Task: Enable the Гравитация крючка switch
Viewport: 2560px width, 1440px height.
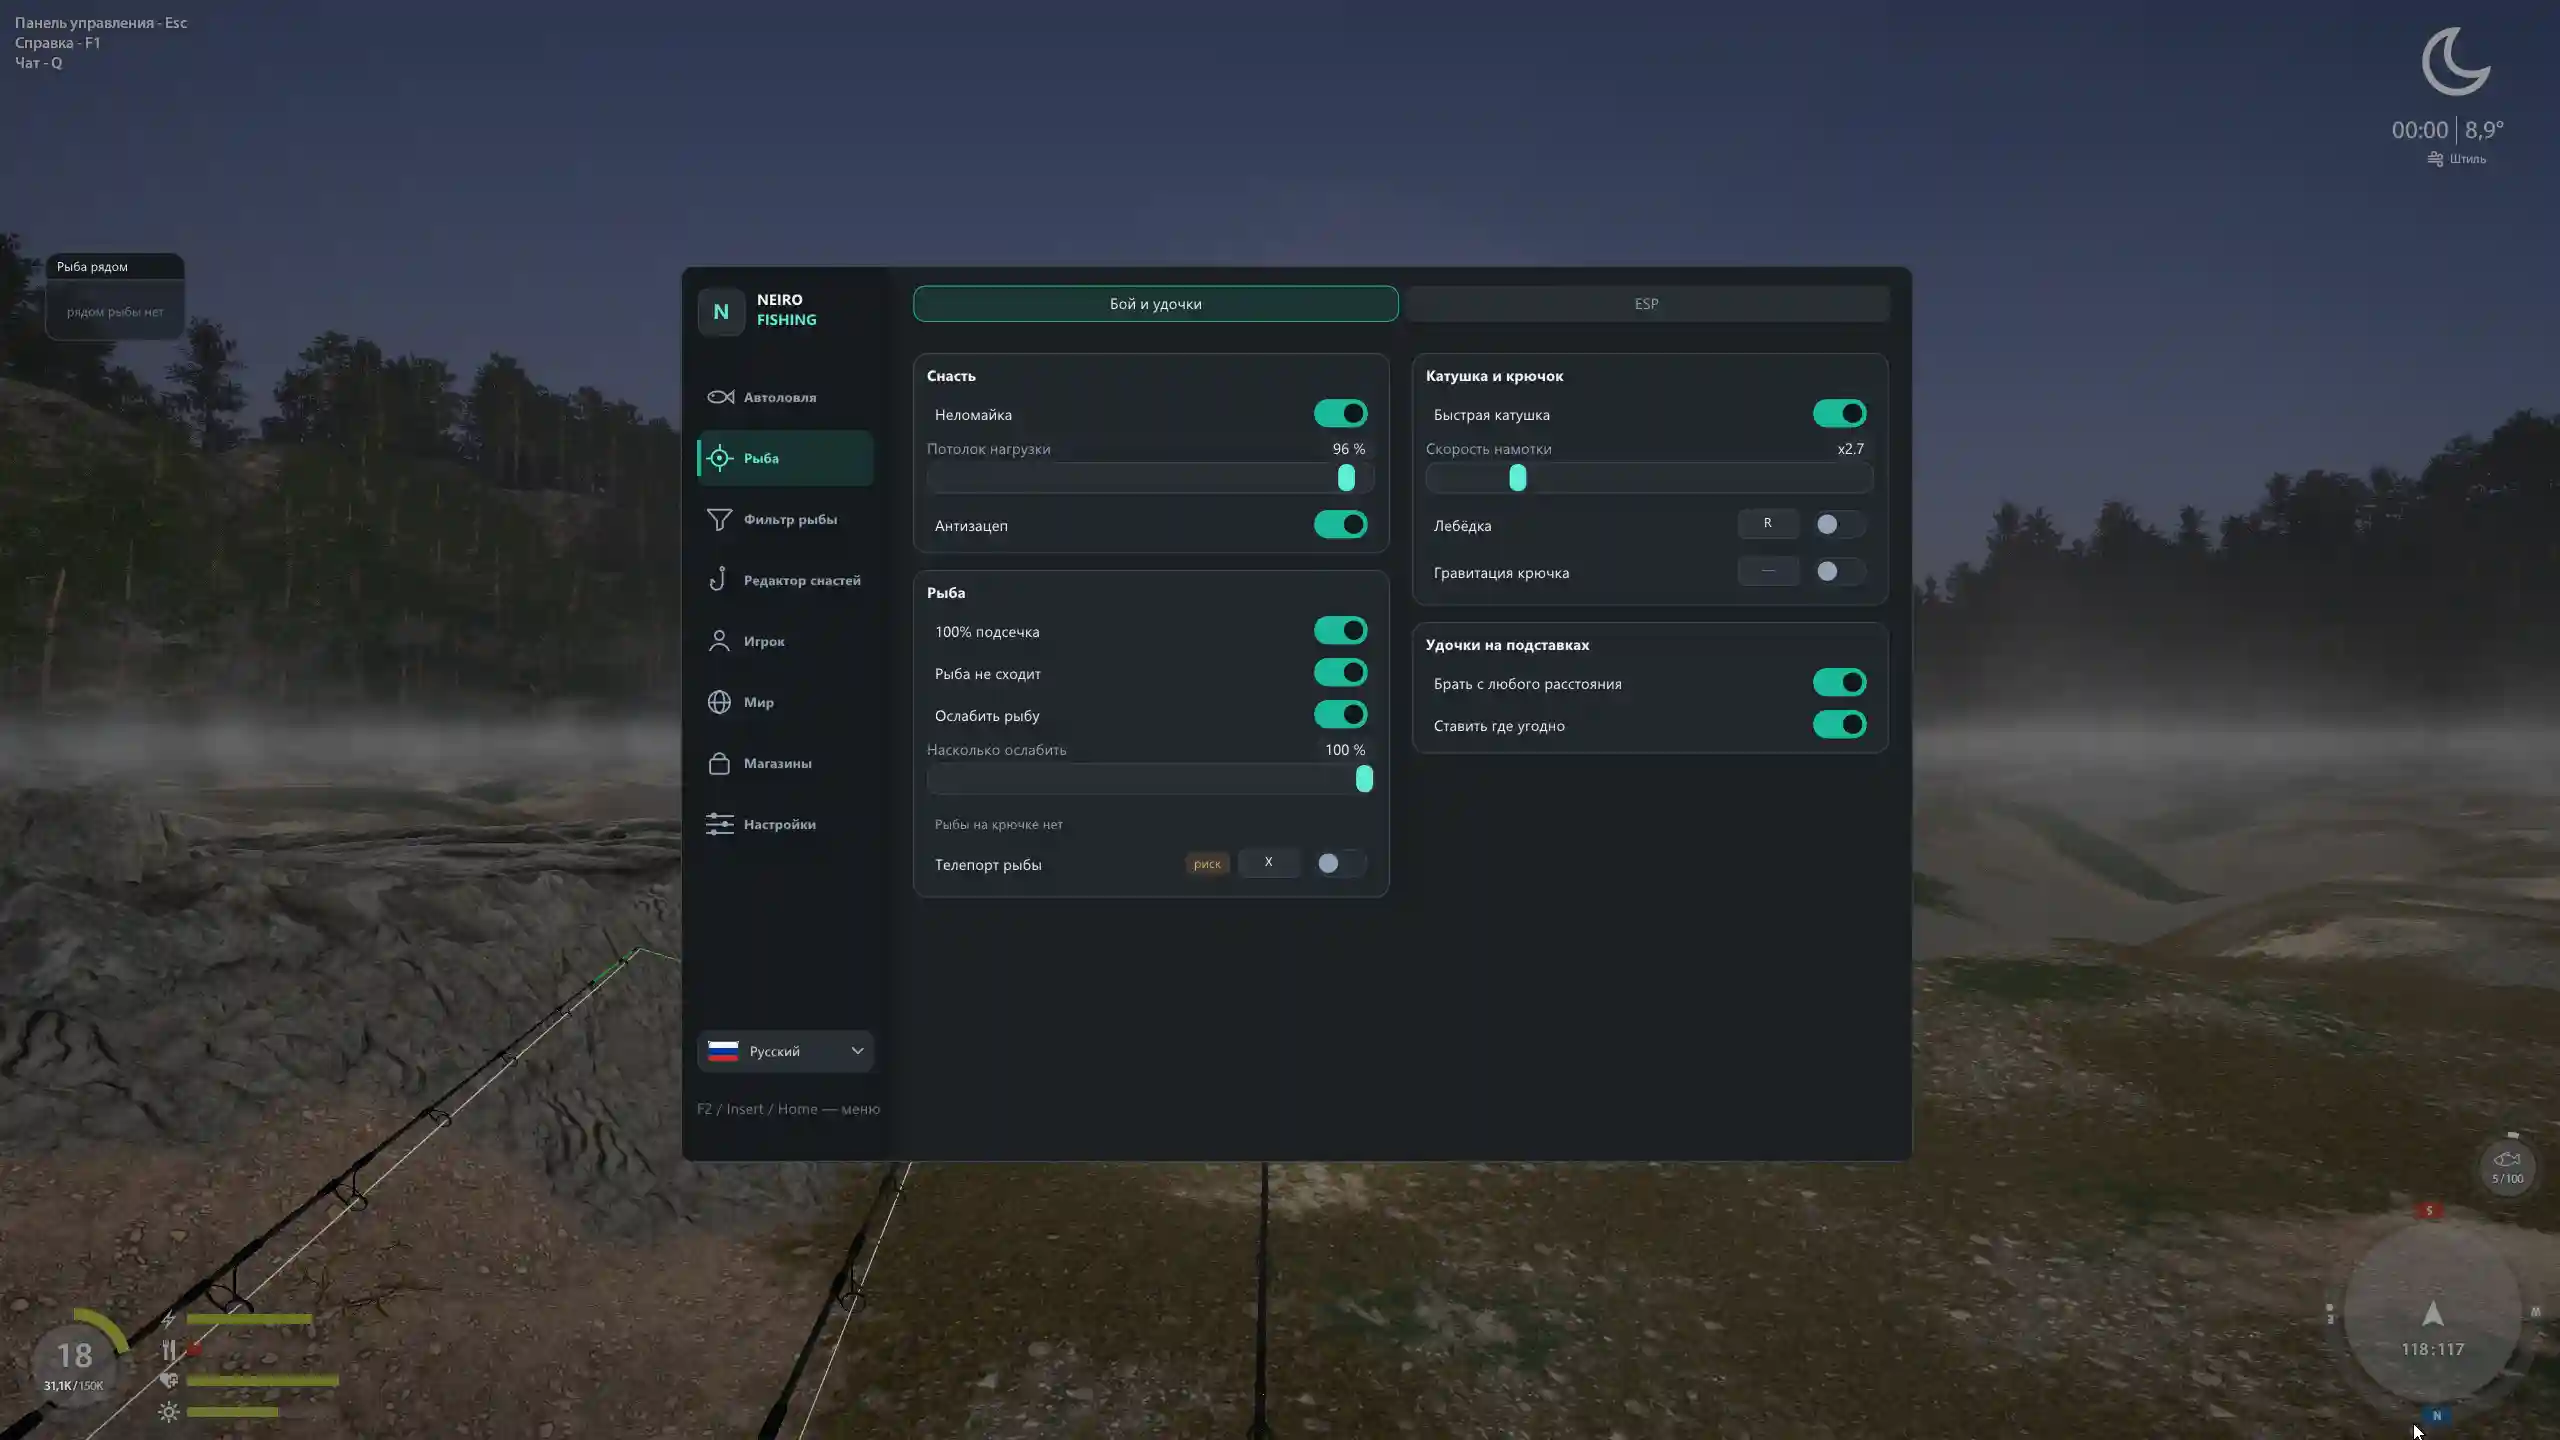Action: tap(1840, 572)
